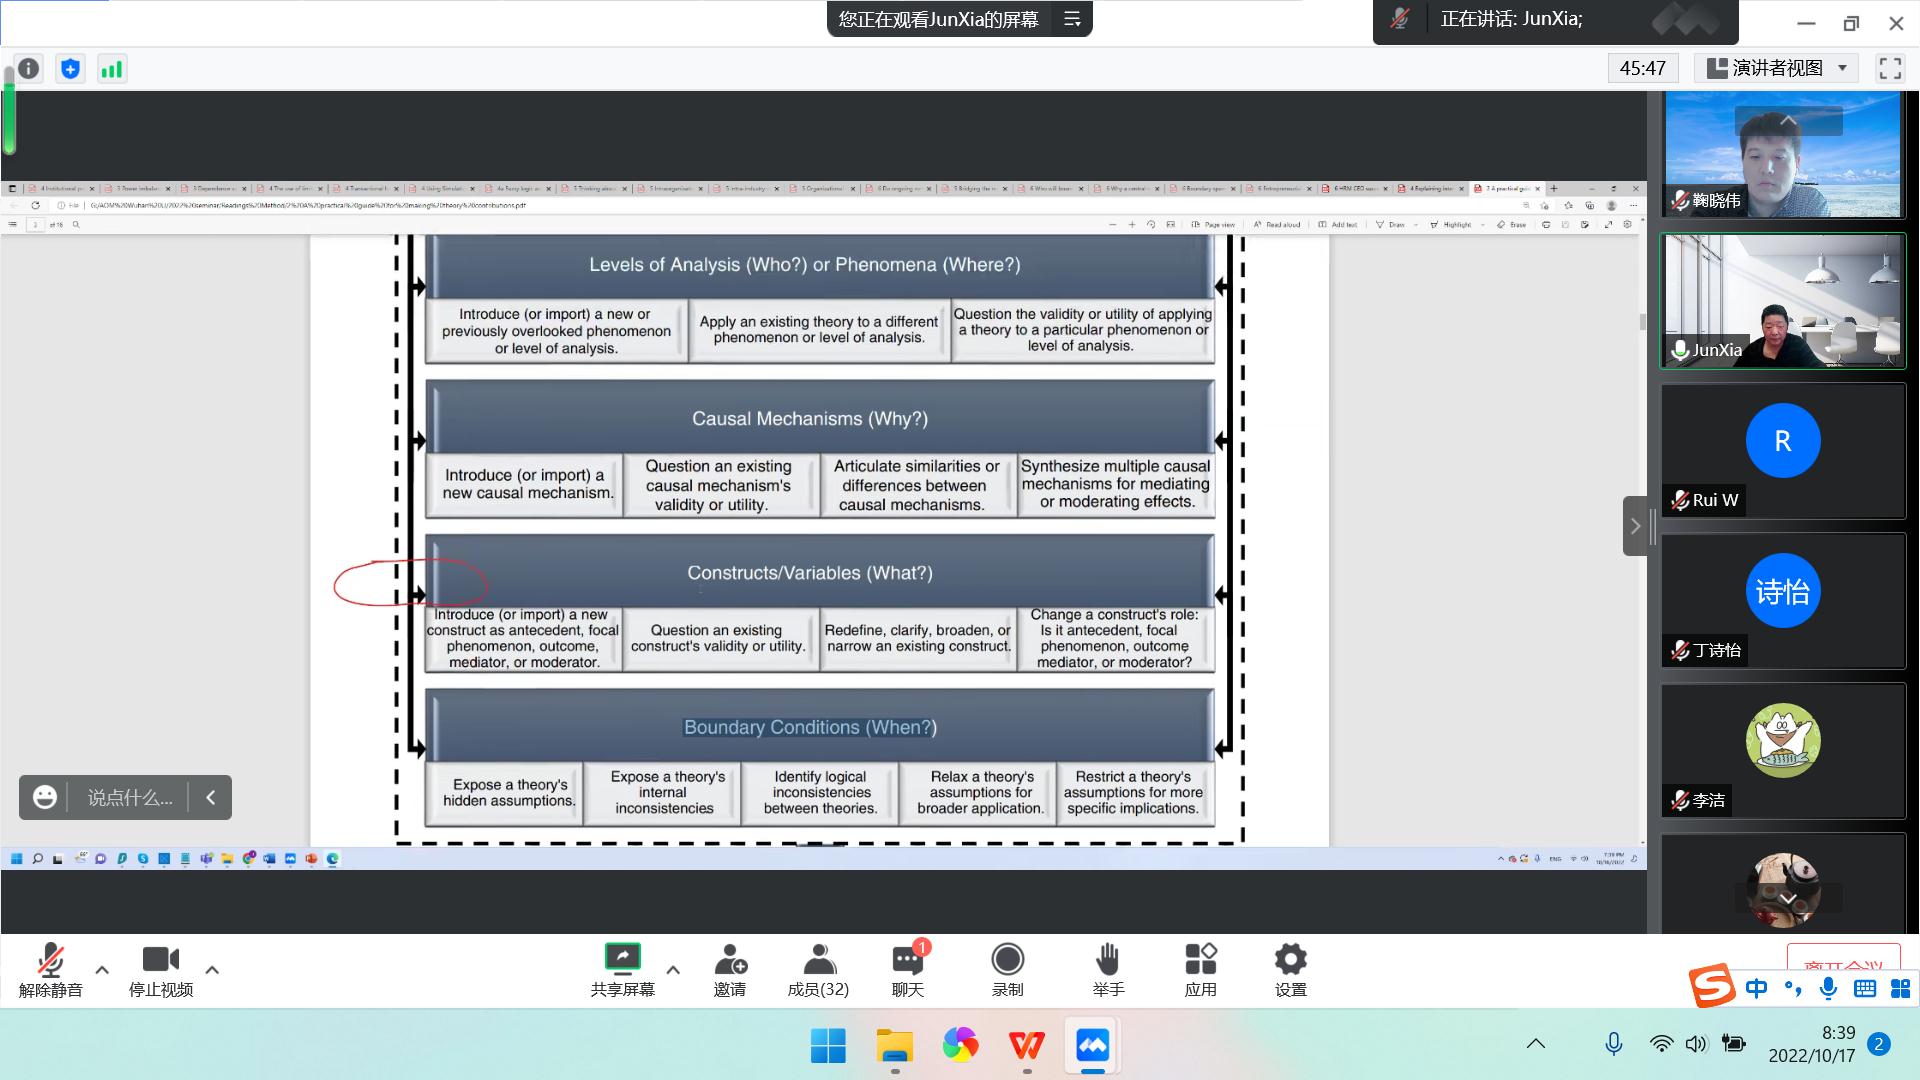Open speaker view (演讲者视图) dropdown
The width and height of the screenshot is (1920, 1080).
pos(1776,68)
